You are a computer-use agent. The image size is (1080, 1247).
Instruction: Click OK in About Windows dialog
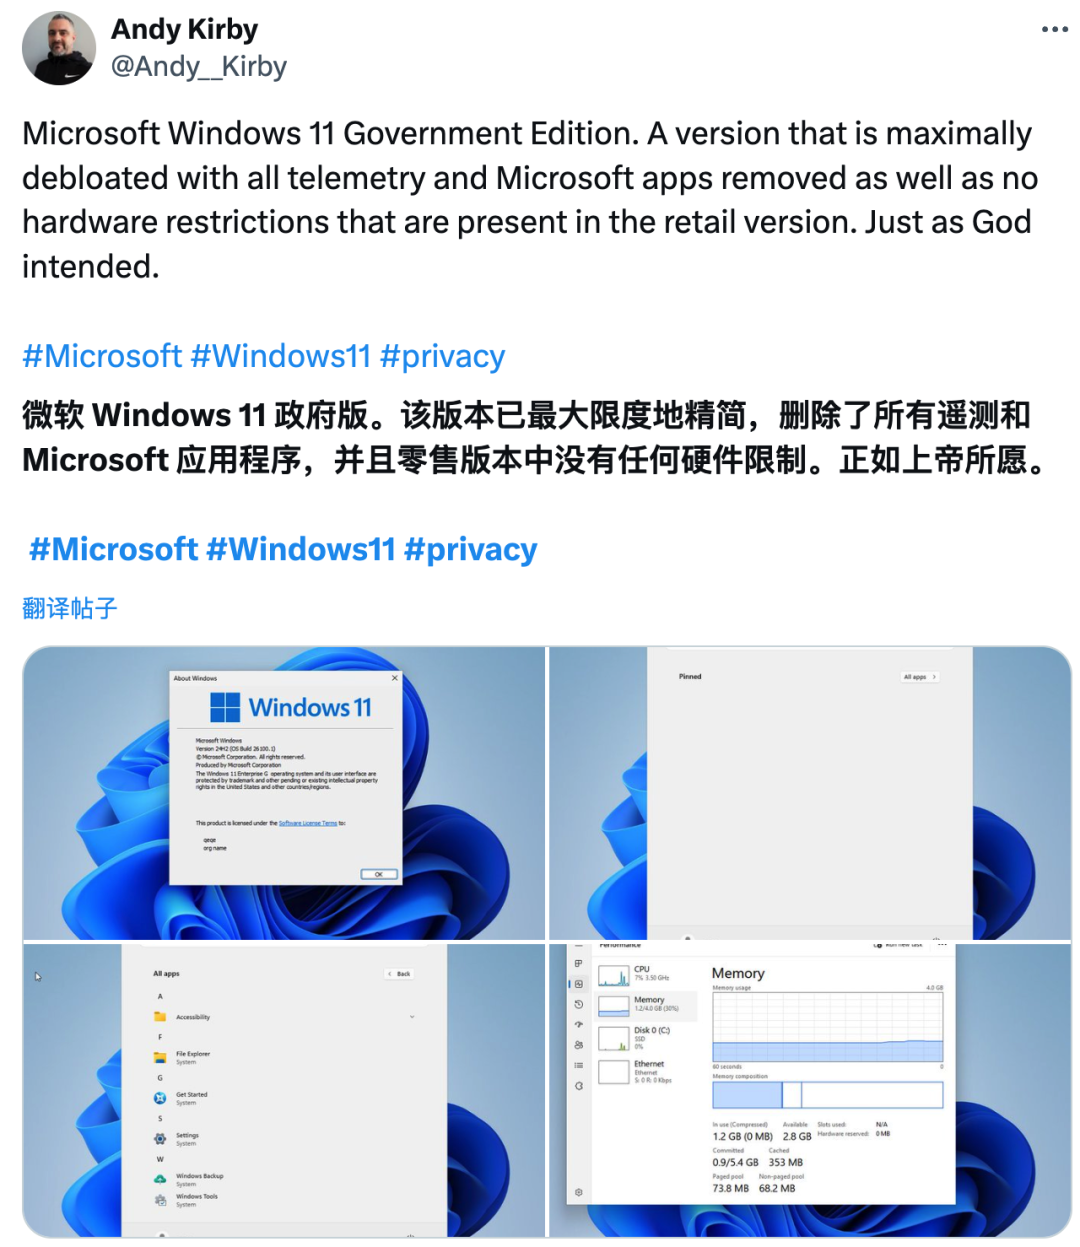tap(379, 874)
